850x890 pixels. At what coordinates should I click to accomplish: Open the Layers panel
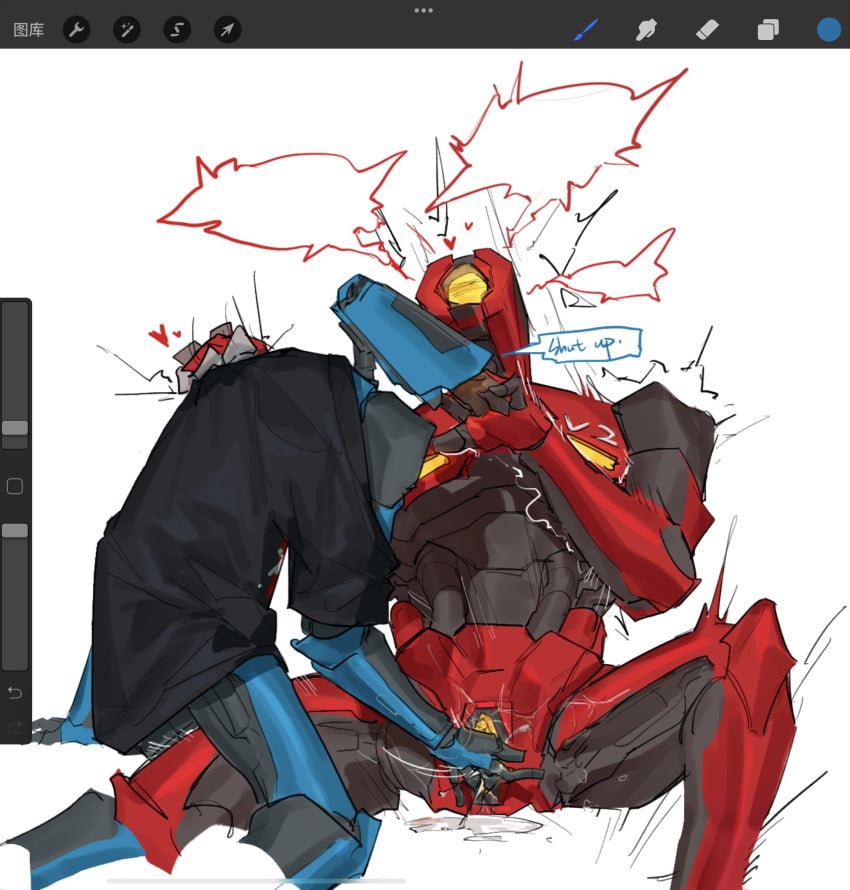pos(767,30)
